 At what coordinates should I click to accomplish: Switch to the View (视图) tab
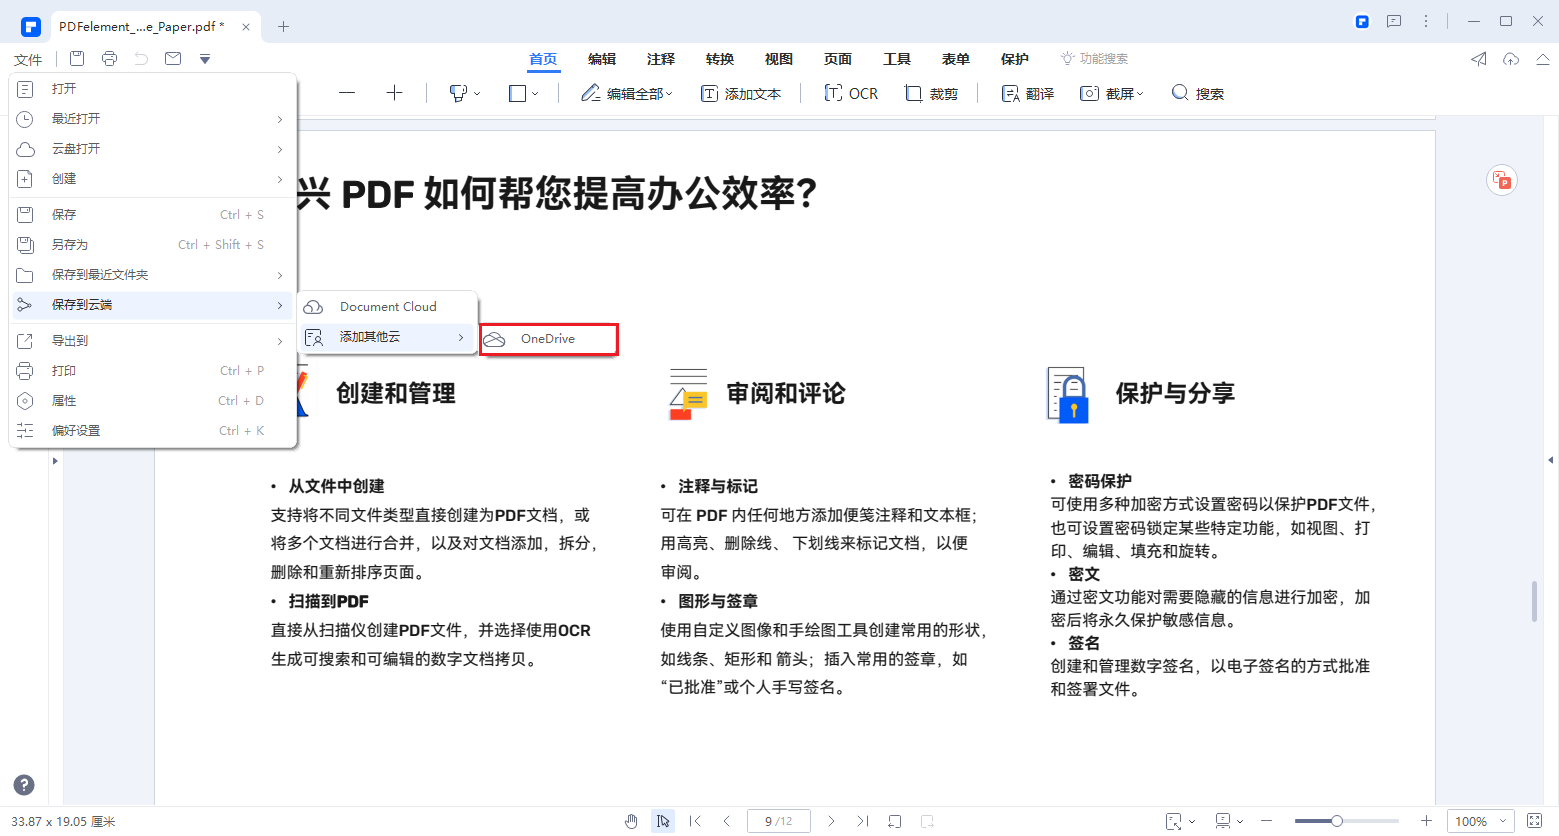point(779,59)
